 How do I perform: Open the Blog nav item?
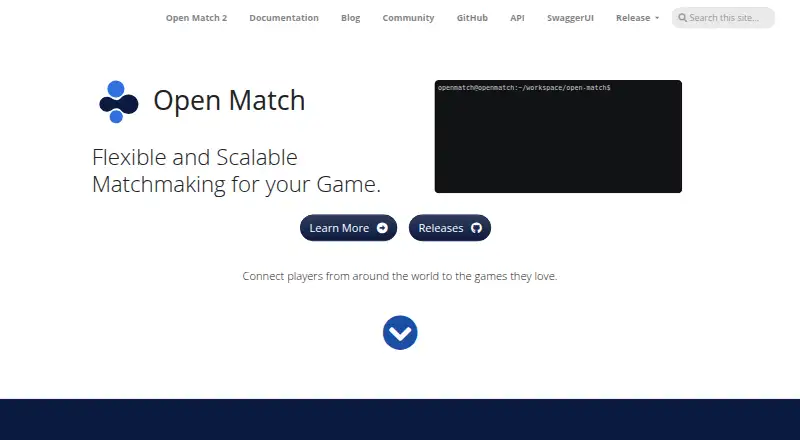pyautogui.click(x=351, y=18)
